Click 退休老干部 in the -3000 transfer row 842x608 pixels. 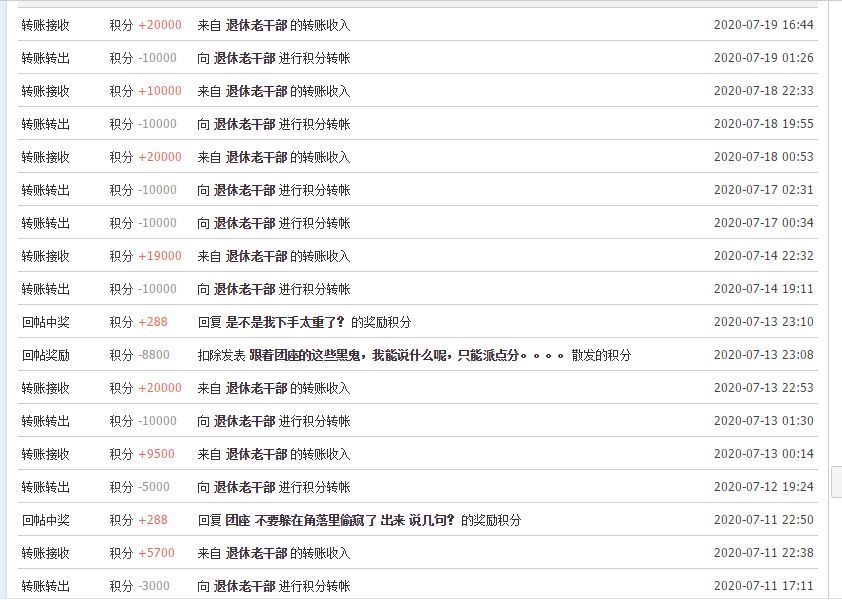click(x=244, y=586)
